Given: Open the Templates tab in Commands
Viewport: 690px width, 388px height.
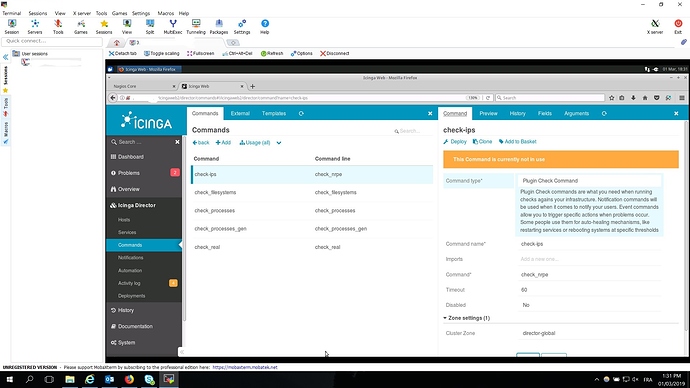Looking at the screenshot, I should 274,113.
